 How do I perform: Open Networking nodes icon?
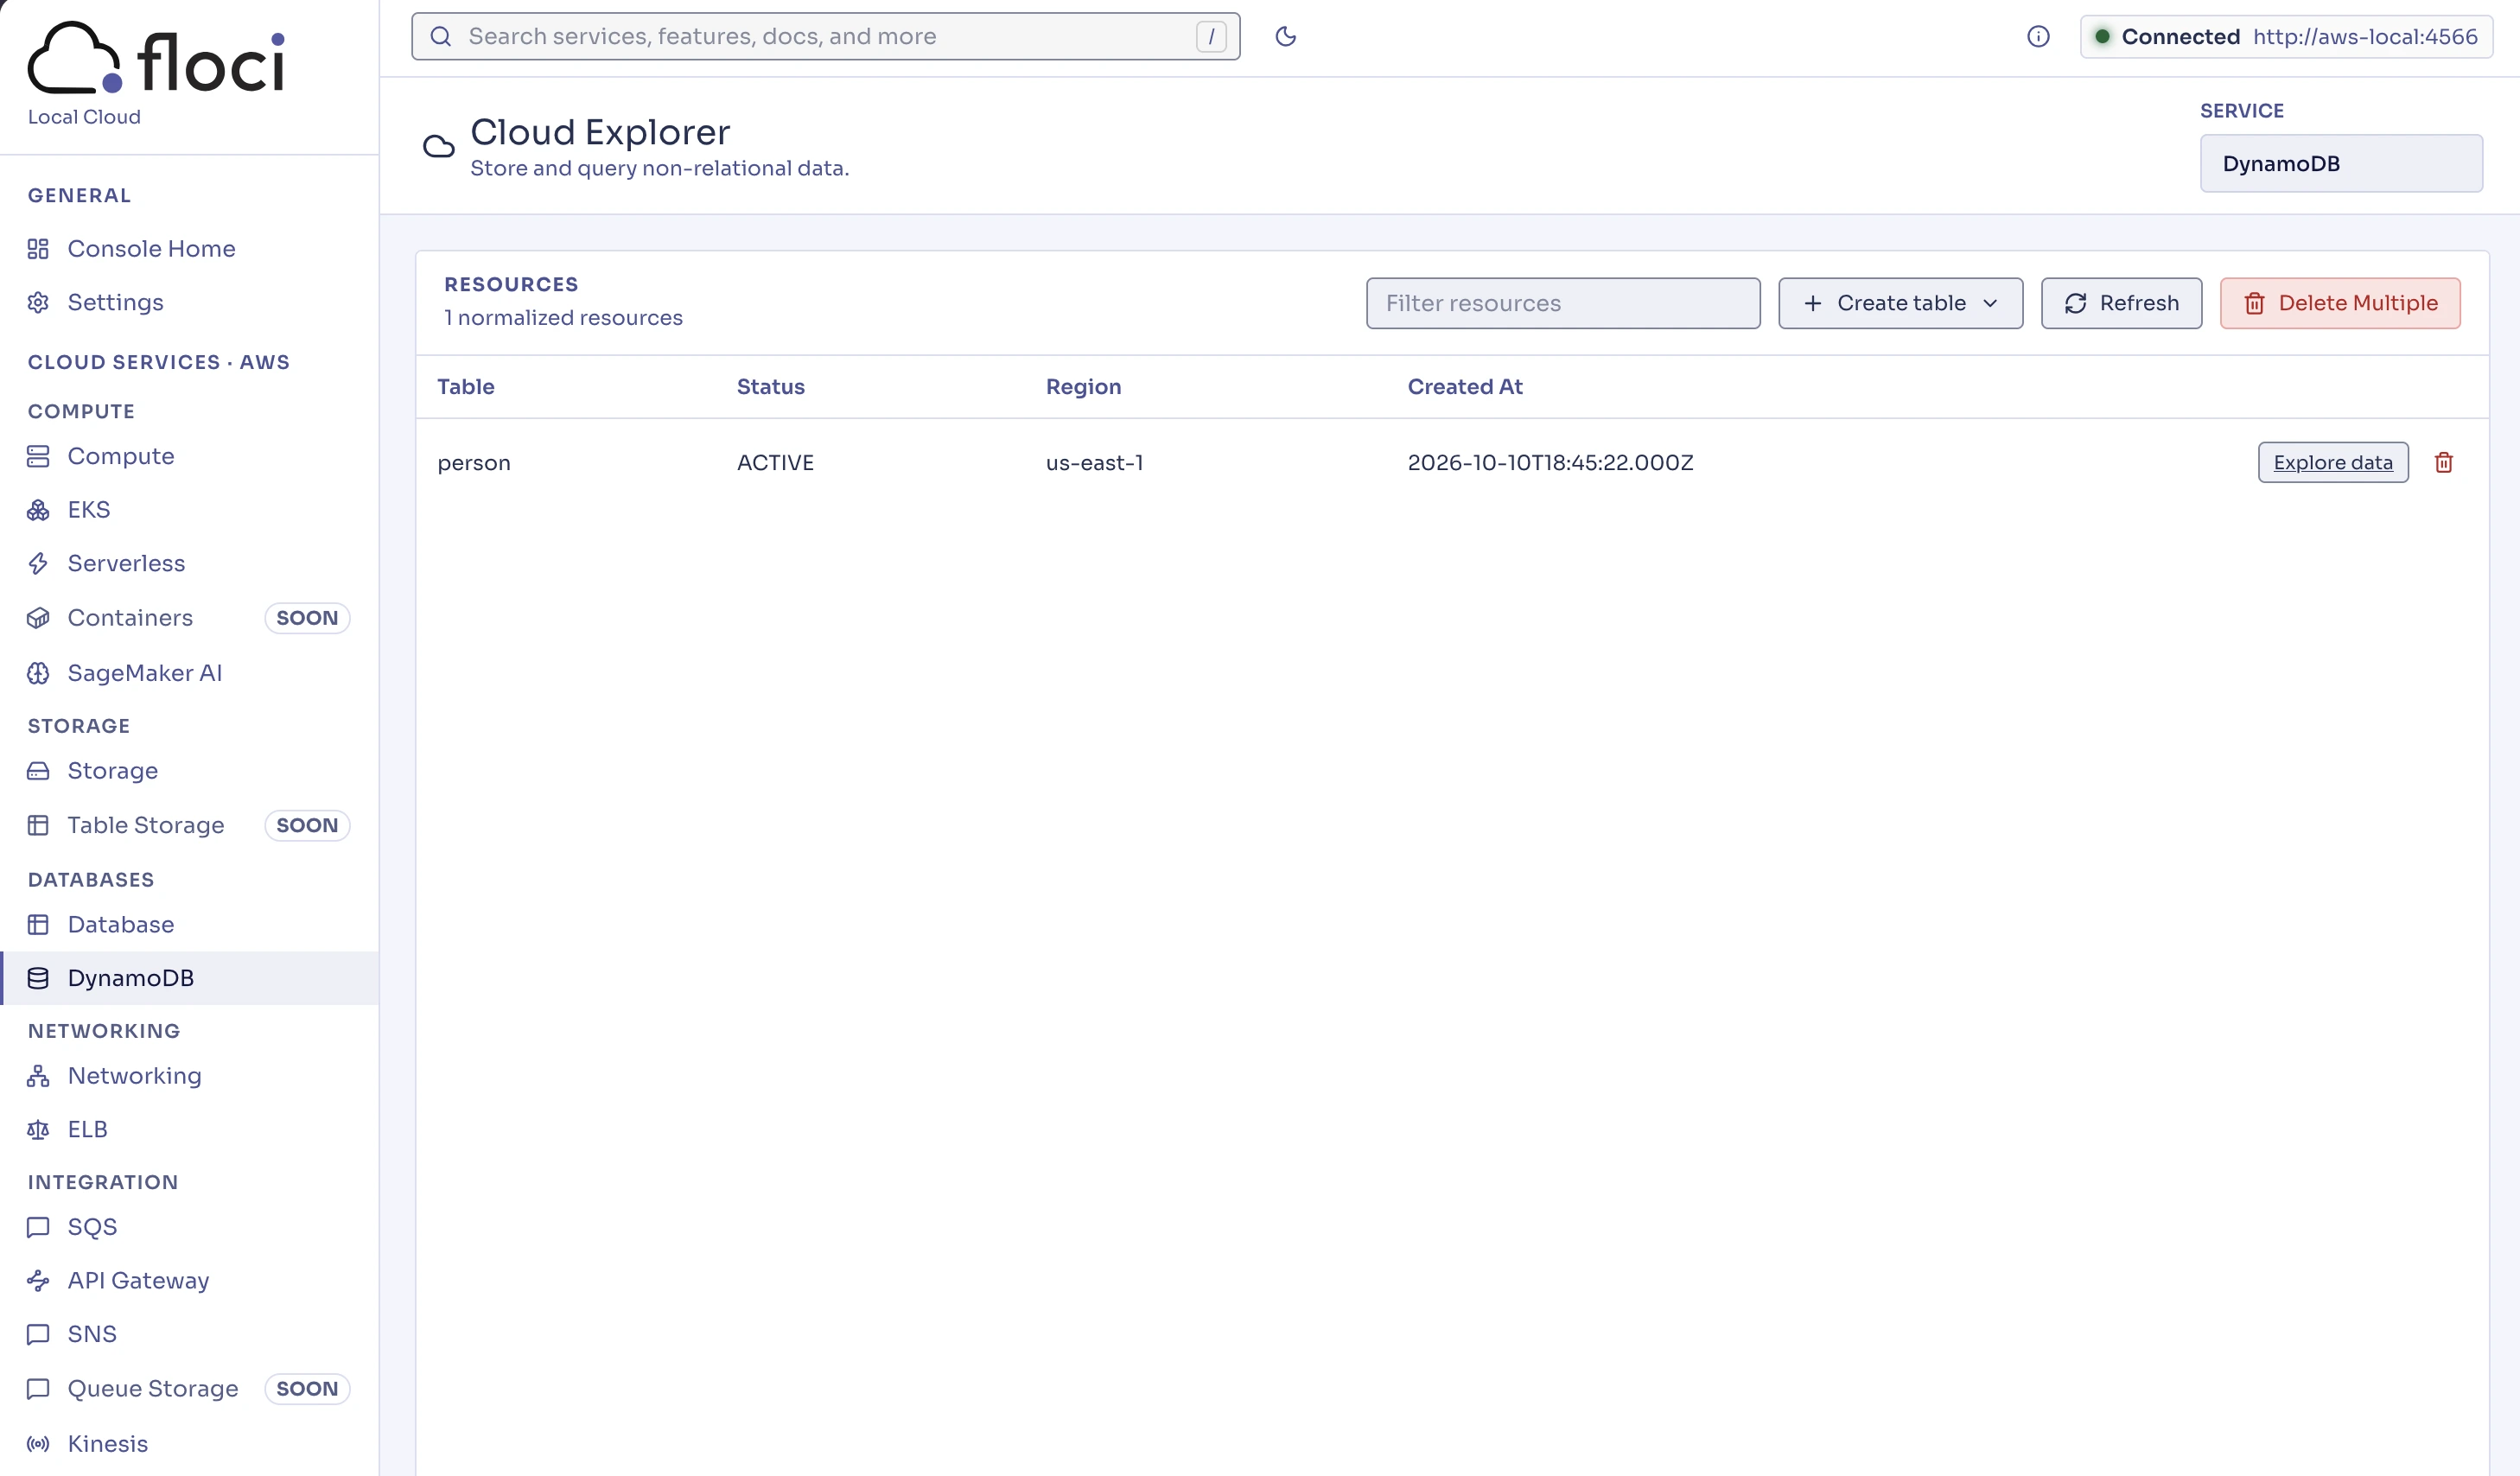[x=38, y=1076]
